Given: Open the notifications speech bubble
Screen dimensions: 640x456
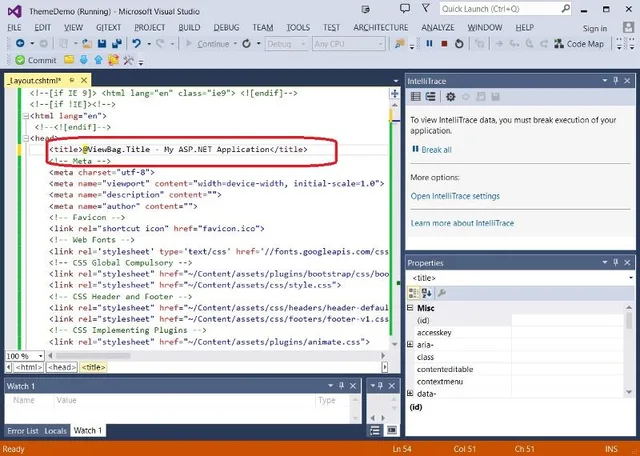Looking at the screenshot, I should pos(404,8).
